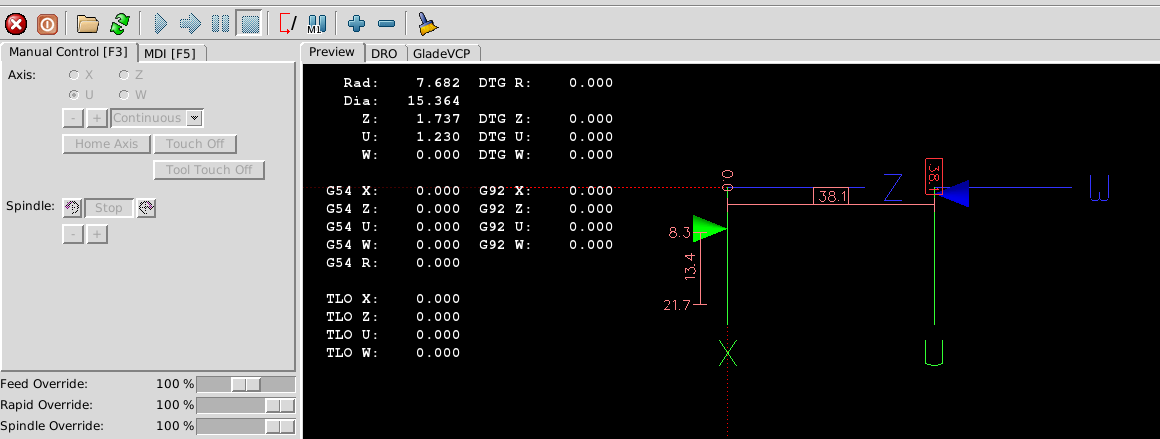This screenshot has height=439, width=1160.
Task: Open a G-code file
Action: pyautogui.click(x=88, y=22)
